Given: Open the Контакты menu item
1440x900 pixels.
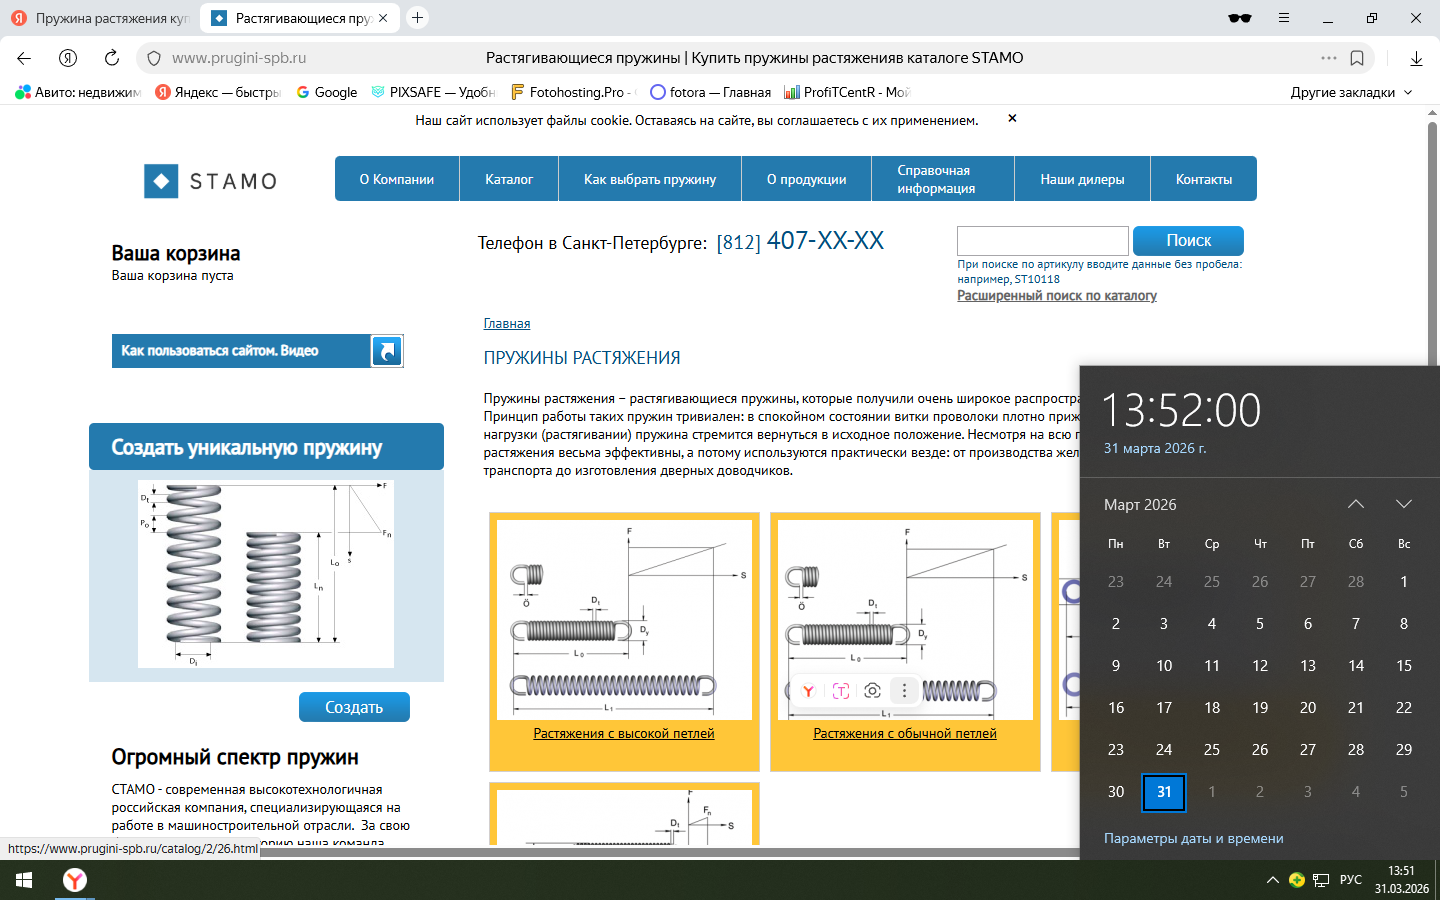Looking at the screenshot, I should point(1204,179).
